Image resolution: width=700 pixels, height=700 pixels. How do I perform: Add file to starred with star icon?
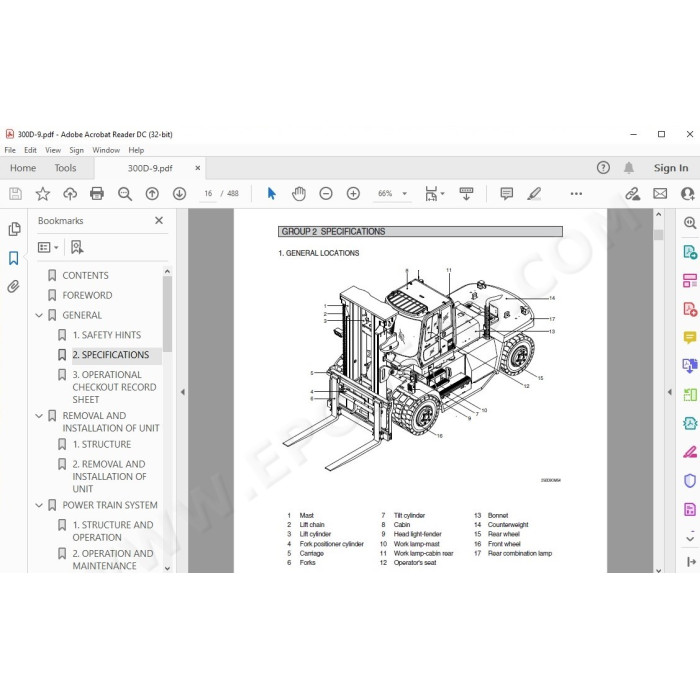[42, 193]
